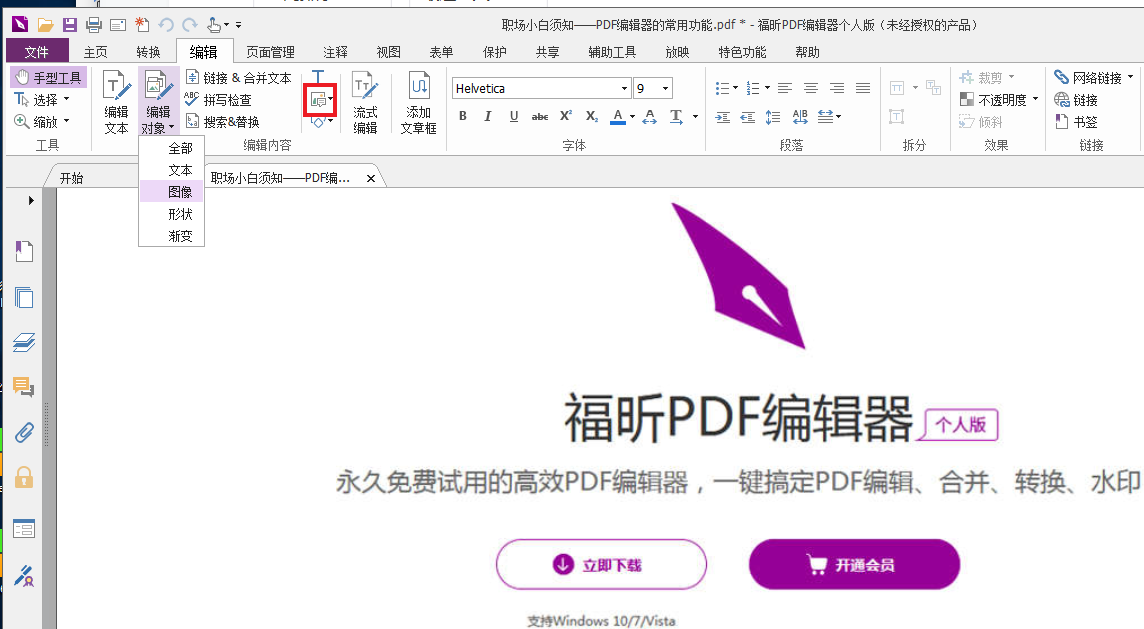Image resolution: width=1144 pixels, height=629 pixels.
Task: Expand the left navigation panel arrow
Action: tap(31, 200)
